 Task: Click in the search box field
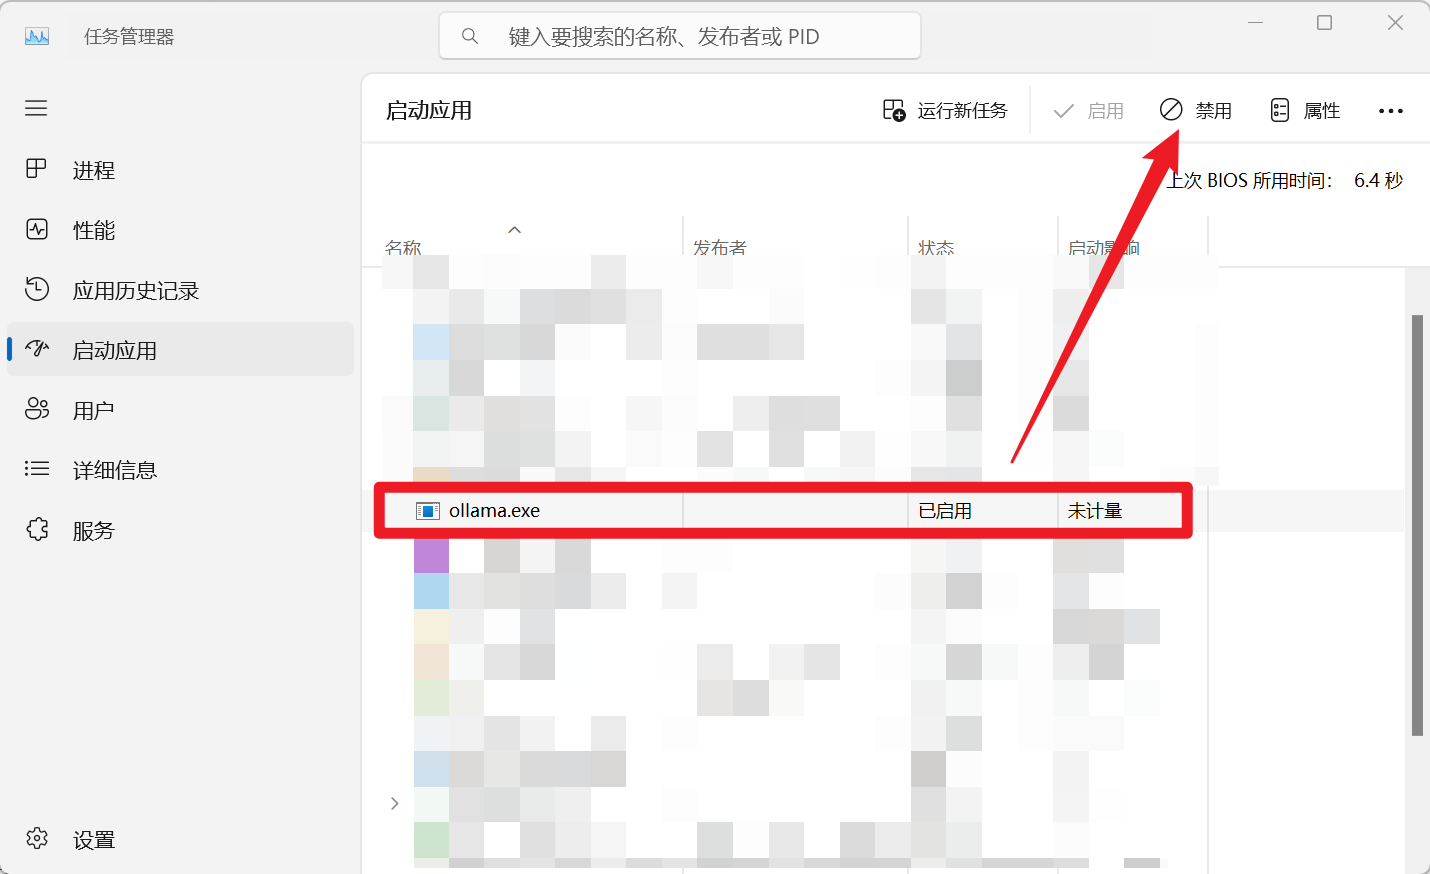(680, 37)
